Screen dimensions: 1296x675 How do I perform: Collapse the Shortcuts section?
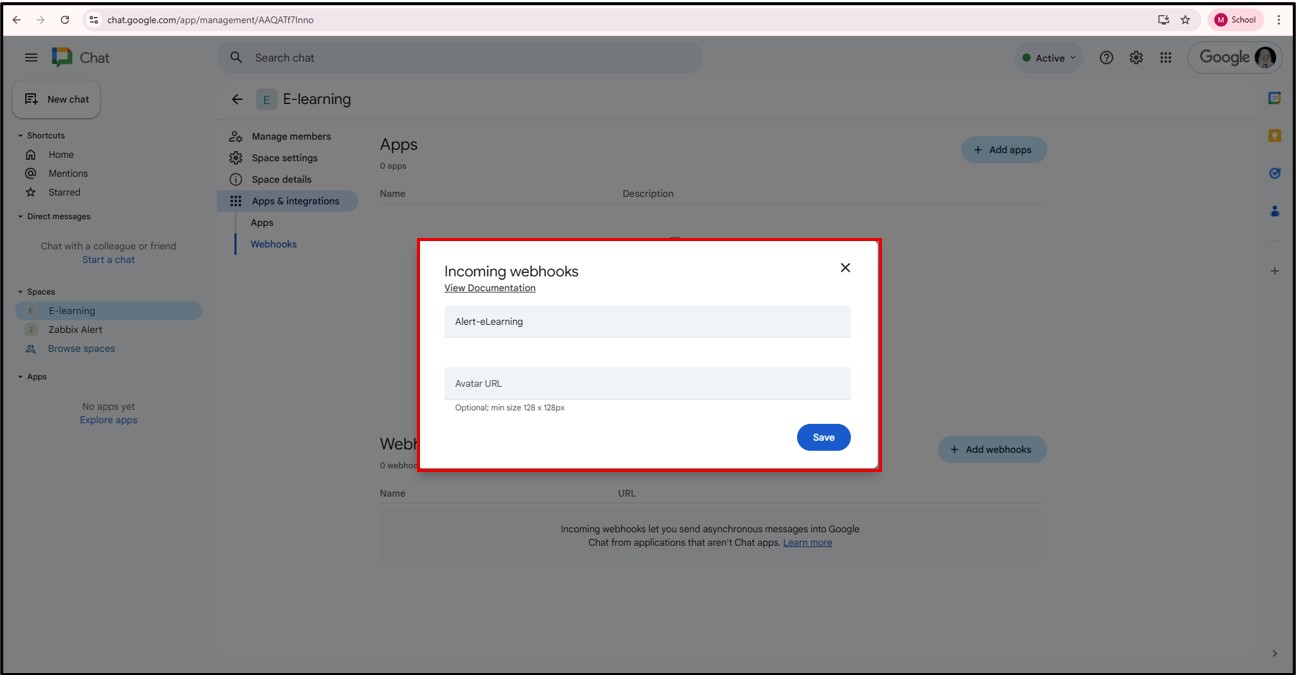tap(21, 136)
